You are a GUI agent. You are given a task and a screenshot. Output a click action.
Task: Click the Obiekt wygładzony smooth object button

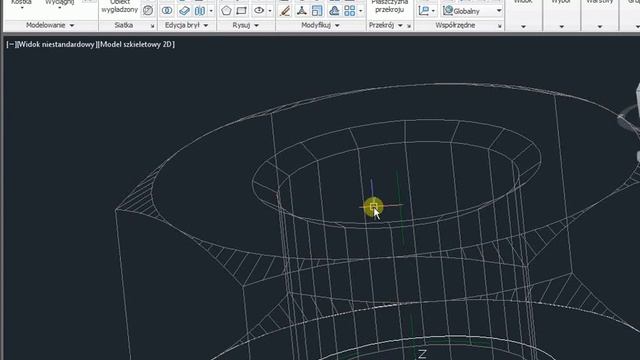(120, 7)
